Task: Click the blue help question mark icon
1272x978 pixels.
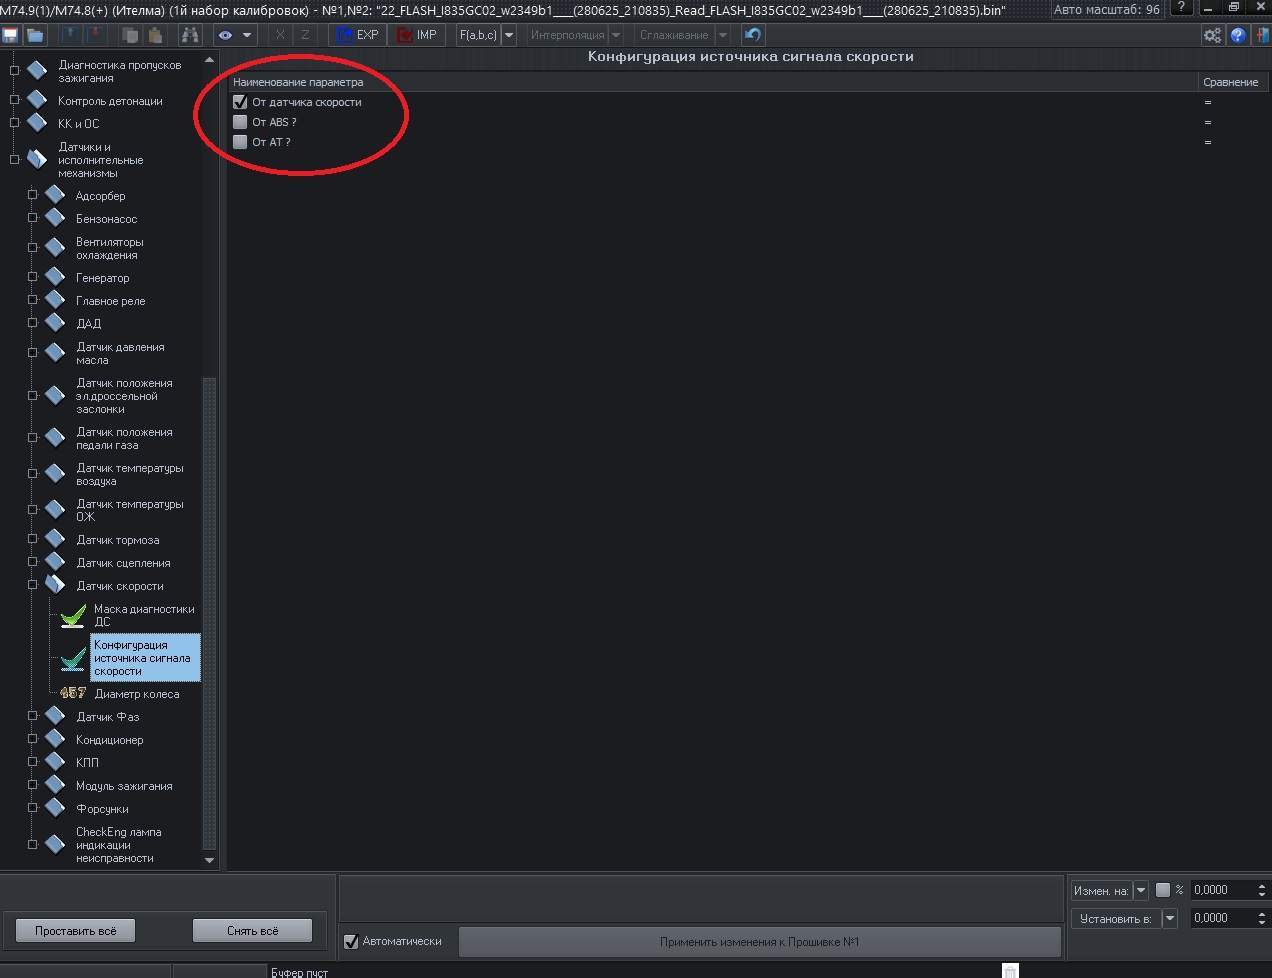Action: point(1238,35)
